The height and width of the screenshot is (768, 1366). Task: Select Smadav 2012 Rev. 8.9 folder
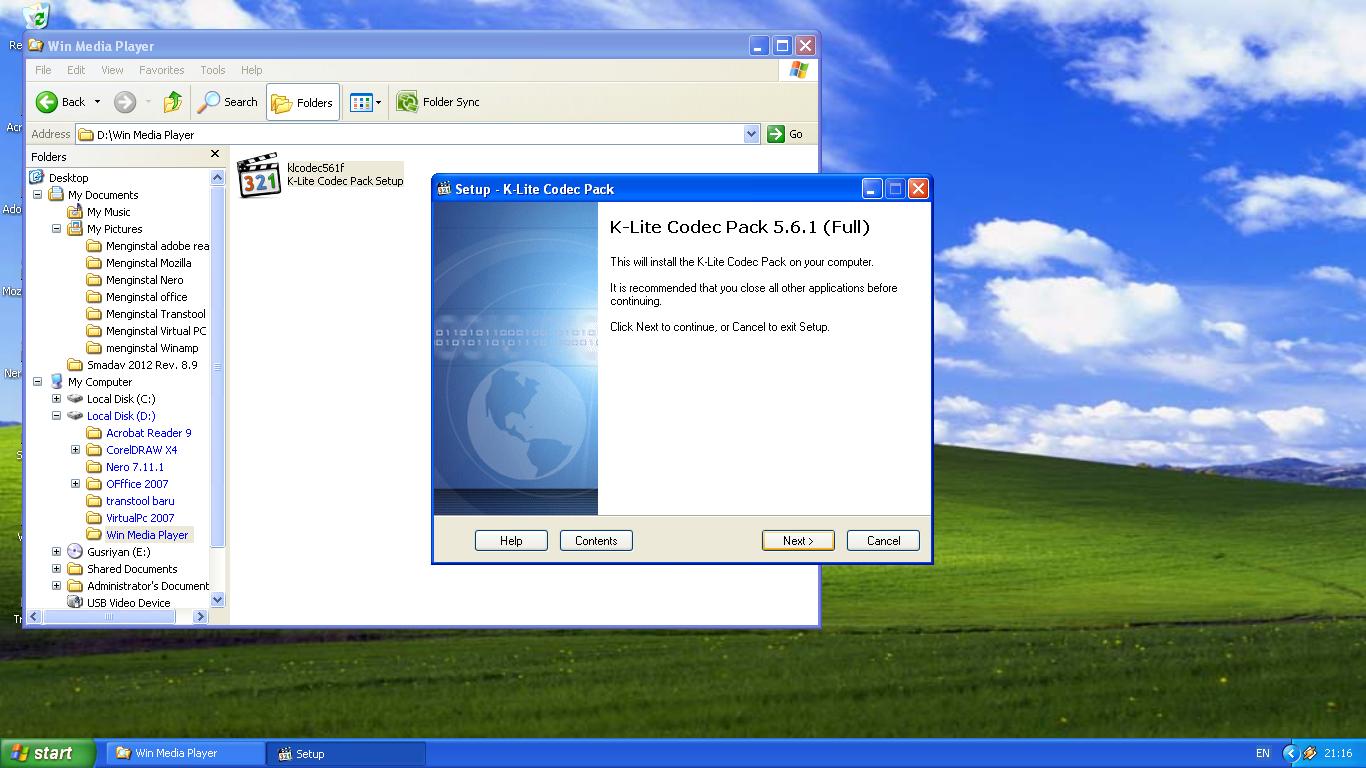click(142, 365)
